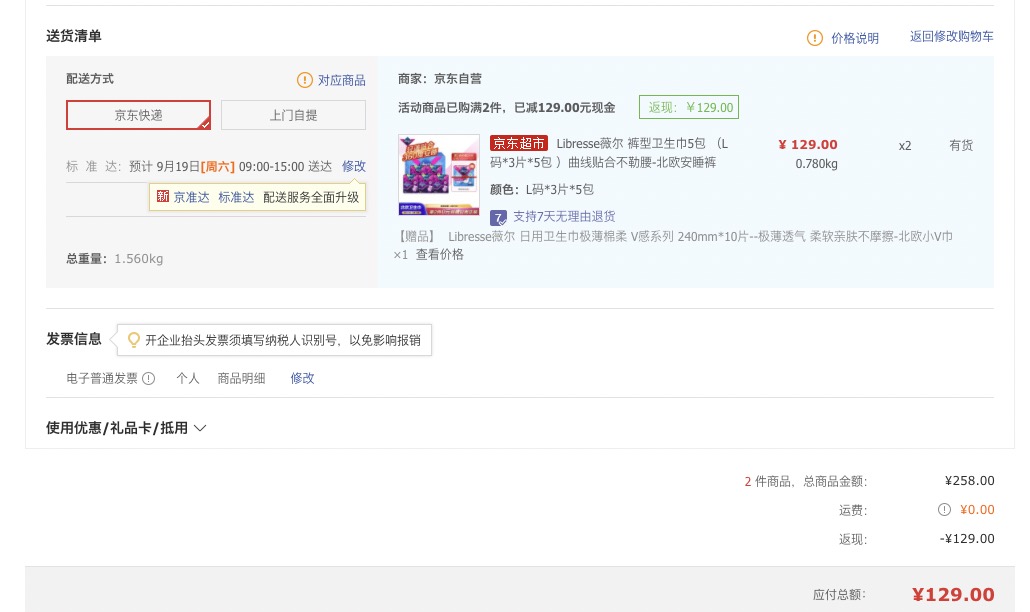Go back via 返回修改购物车 link

(x=951, y=36)
